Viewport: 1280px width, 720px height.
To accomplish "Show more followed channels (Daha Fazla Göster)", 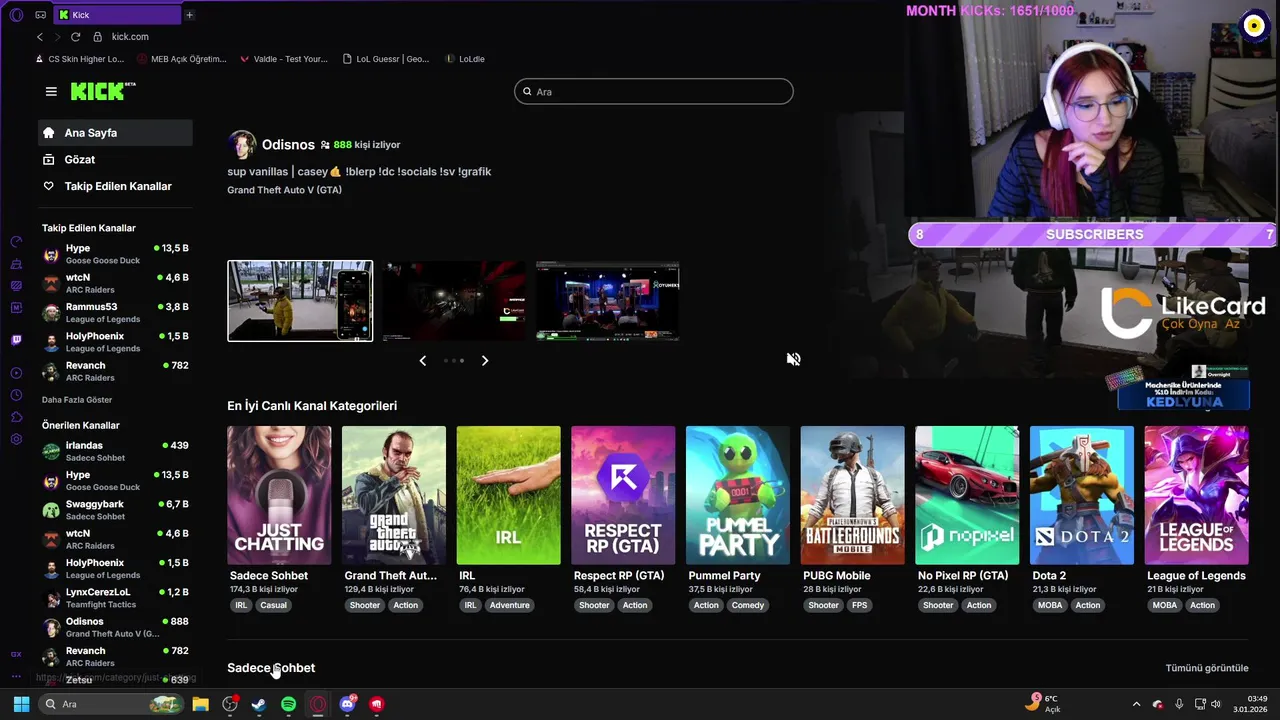I will pos(77,400).
